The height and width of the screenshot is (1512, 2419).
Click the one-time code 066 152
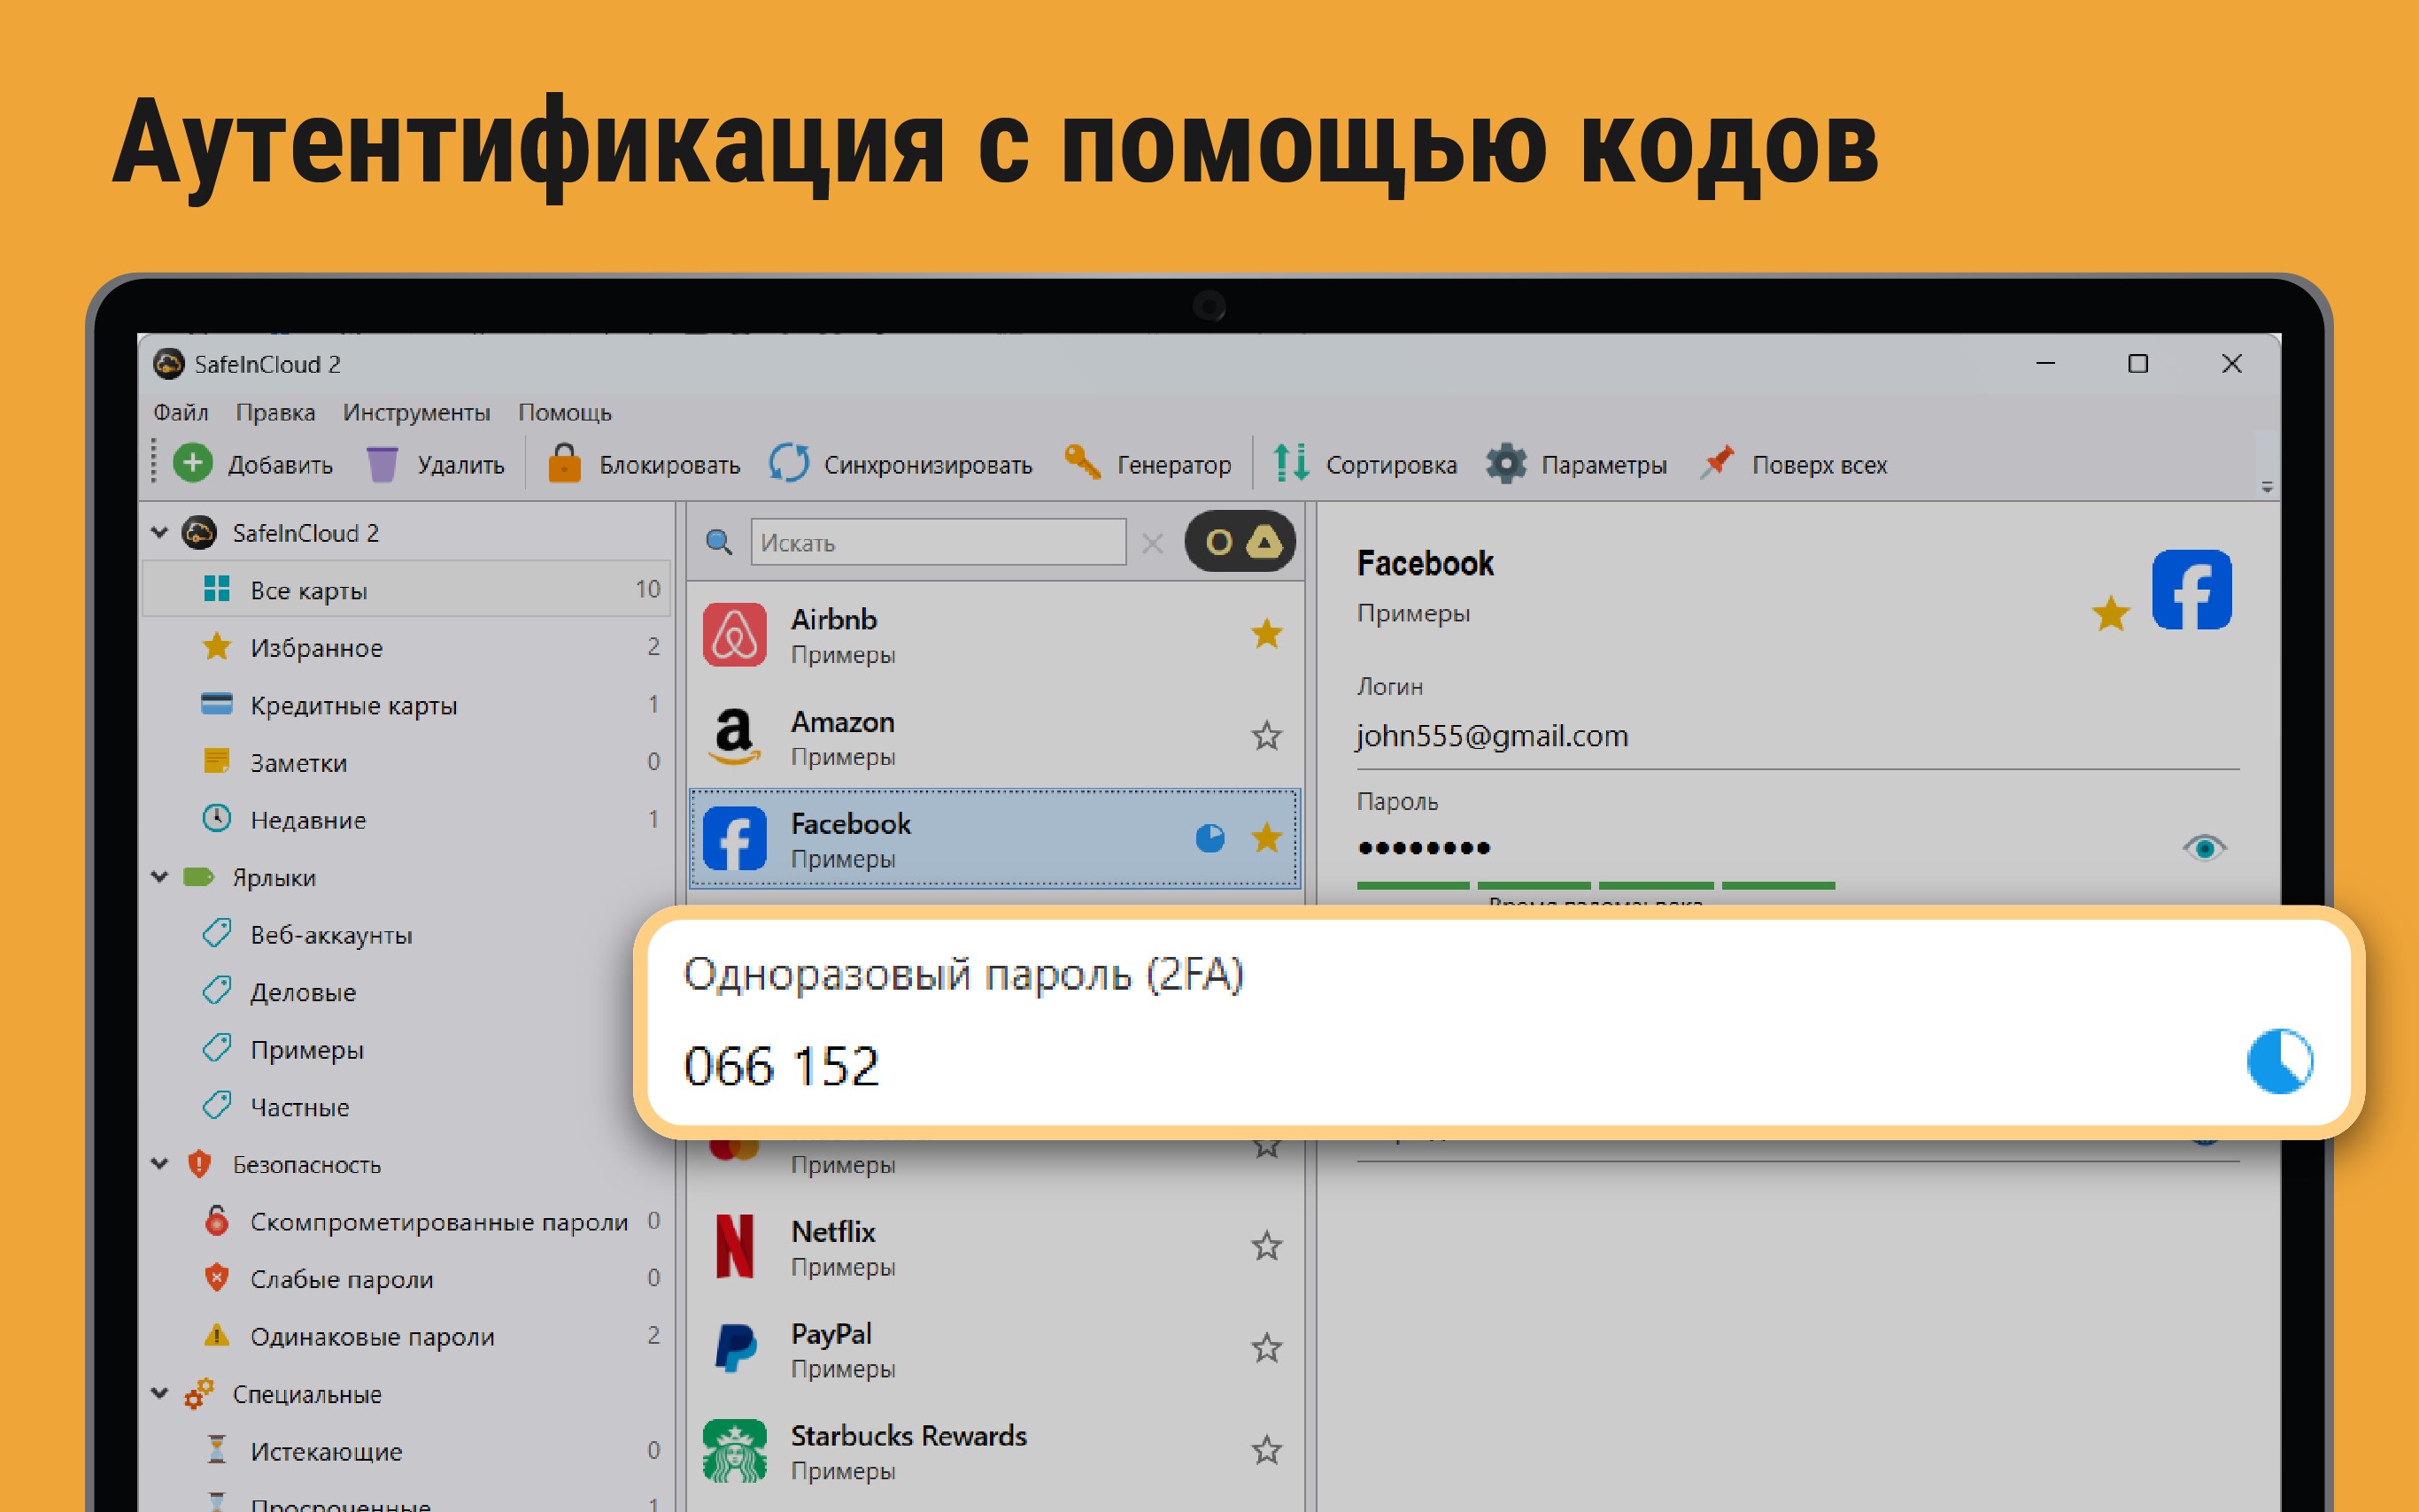781,1066
